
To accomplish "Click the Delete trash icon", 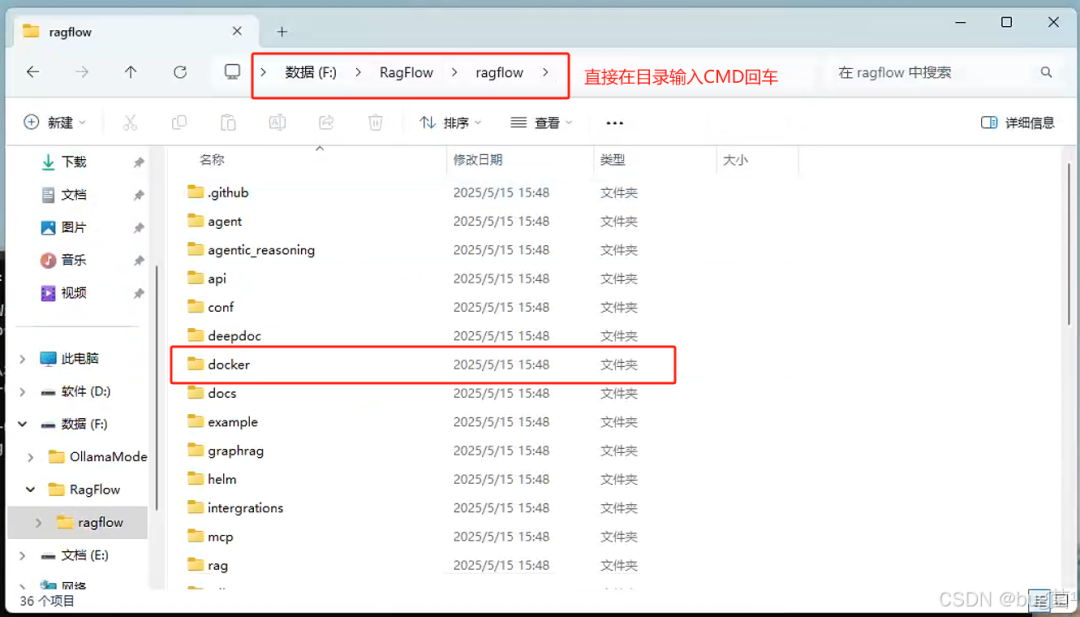I will (375, 123).
